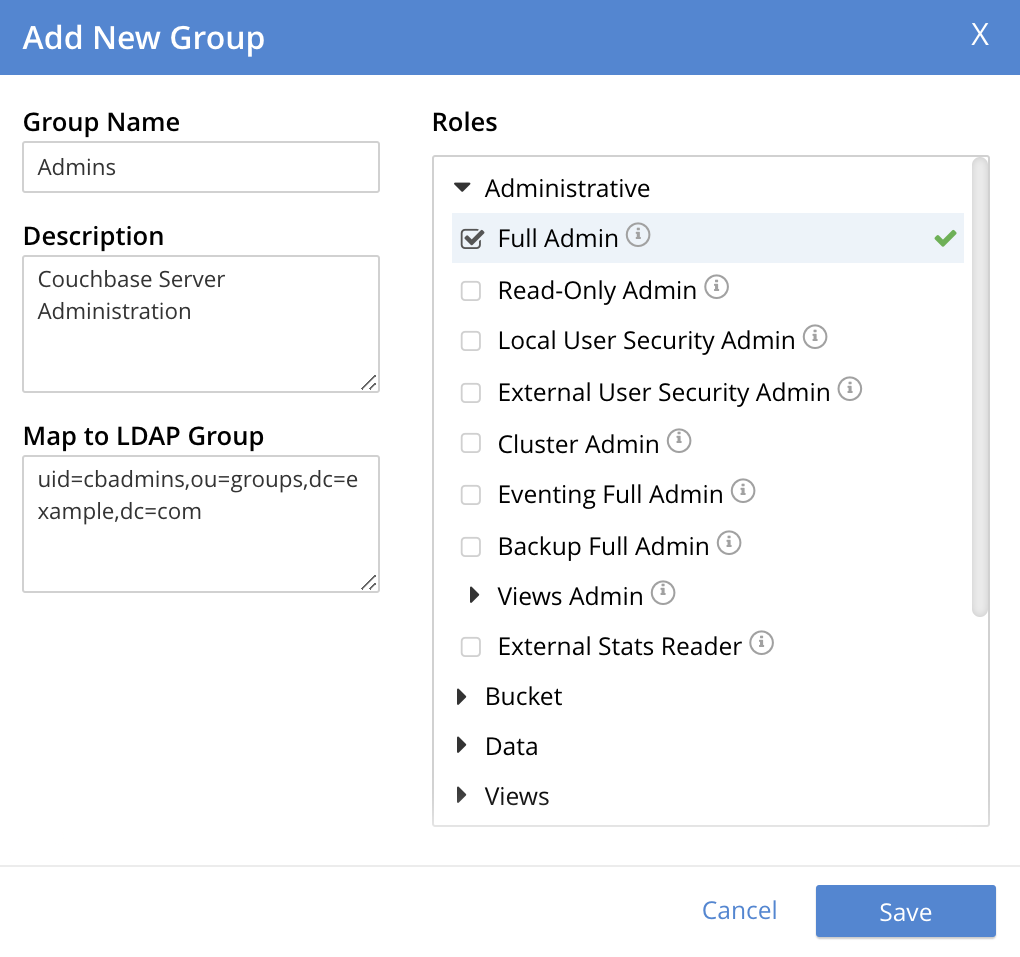Open the Data roles tree item
This screenshot has height=957, width=1020.
(x=461, y=746)
